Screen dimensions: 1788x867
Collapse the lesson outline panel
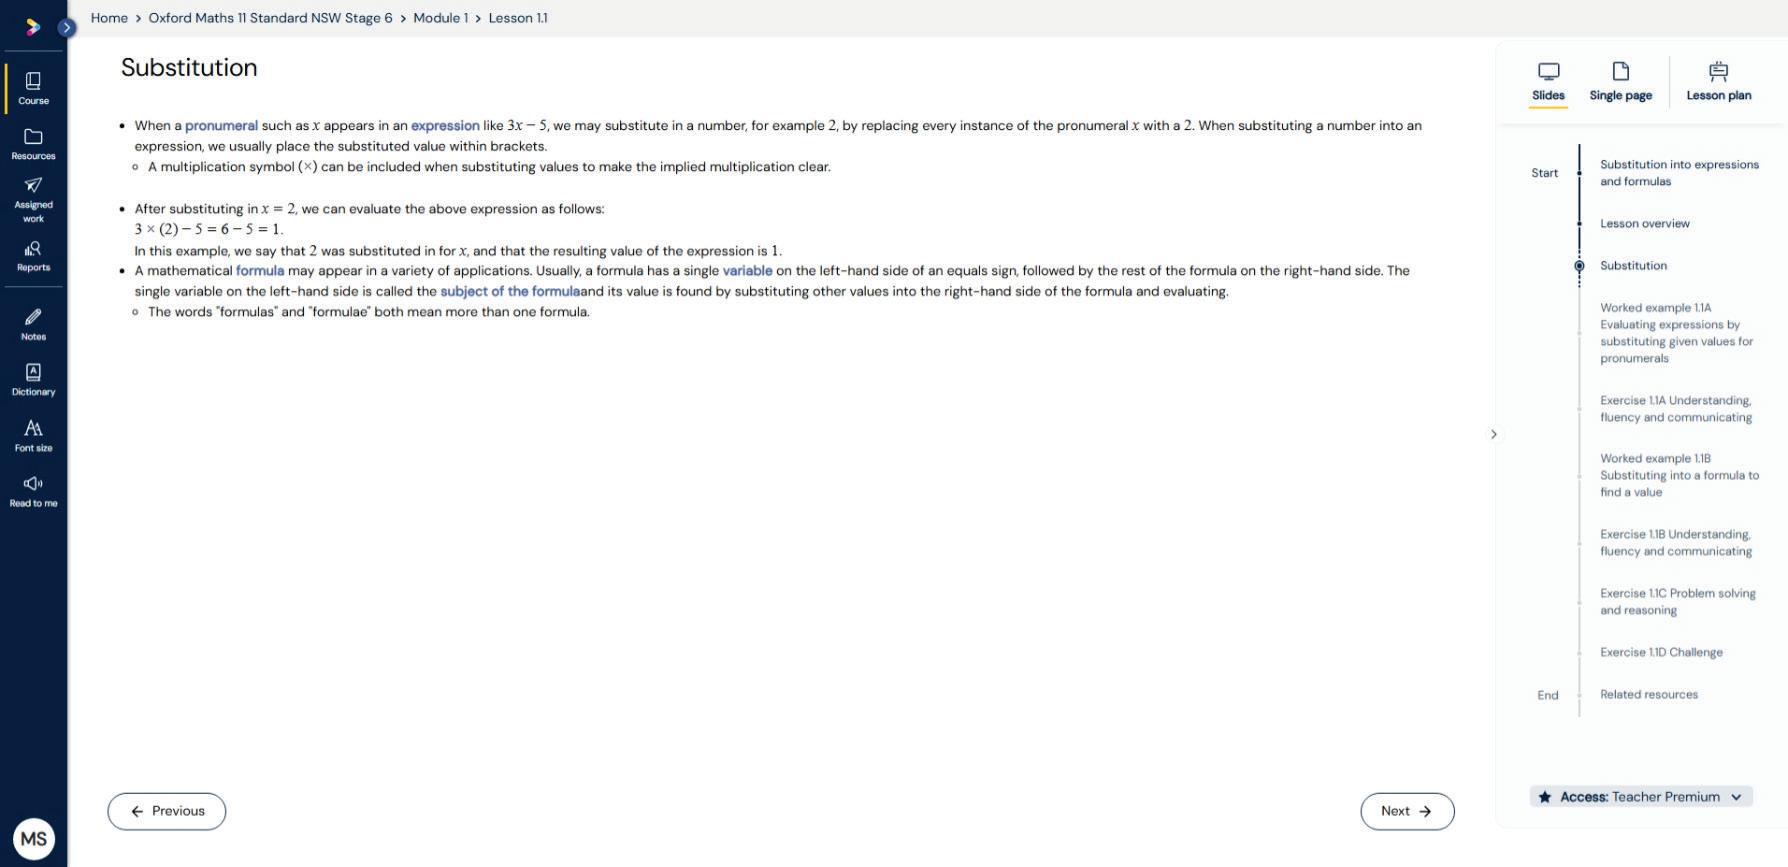[1494, 434]
